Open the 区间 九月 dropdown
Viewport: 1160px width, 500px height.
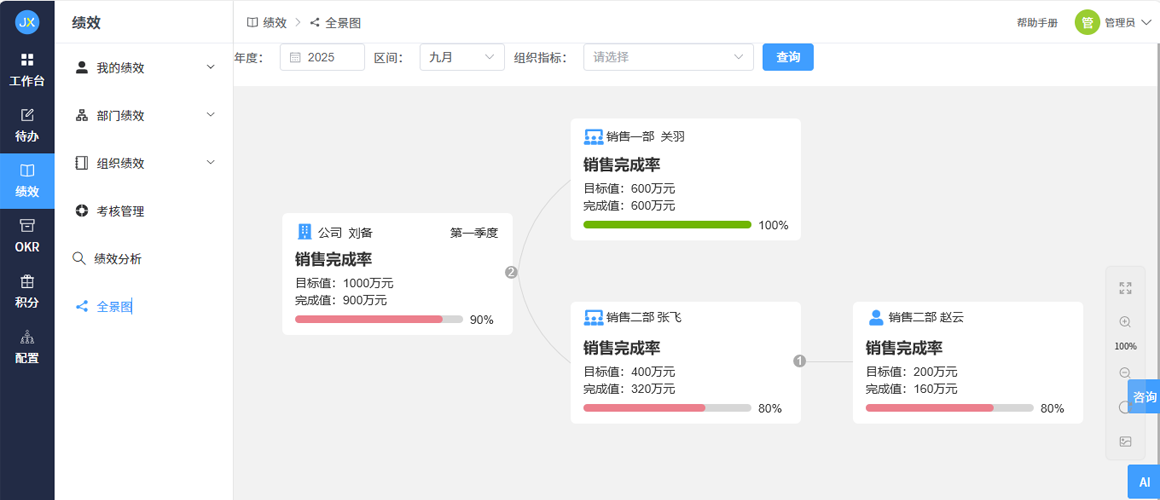[462, 57]
